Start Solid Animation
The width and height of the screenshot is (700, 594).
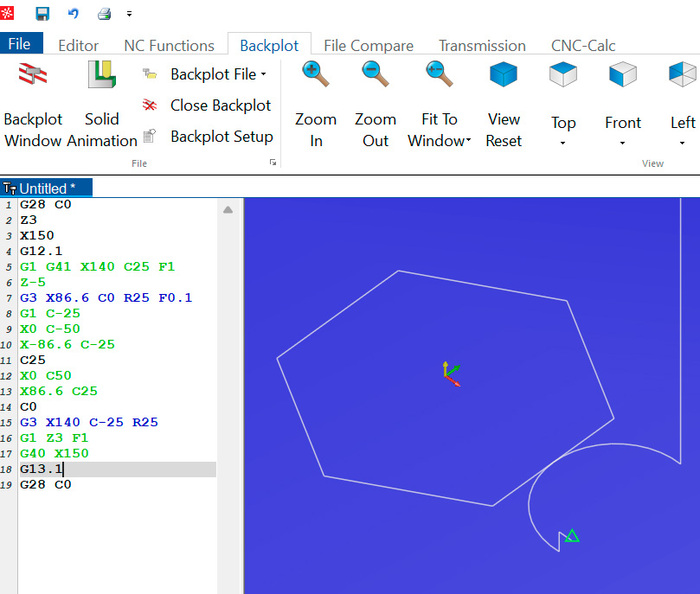click(101, 105)
